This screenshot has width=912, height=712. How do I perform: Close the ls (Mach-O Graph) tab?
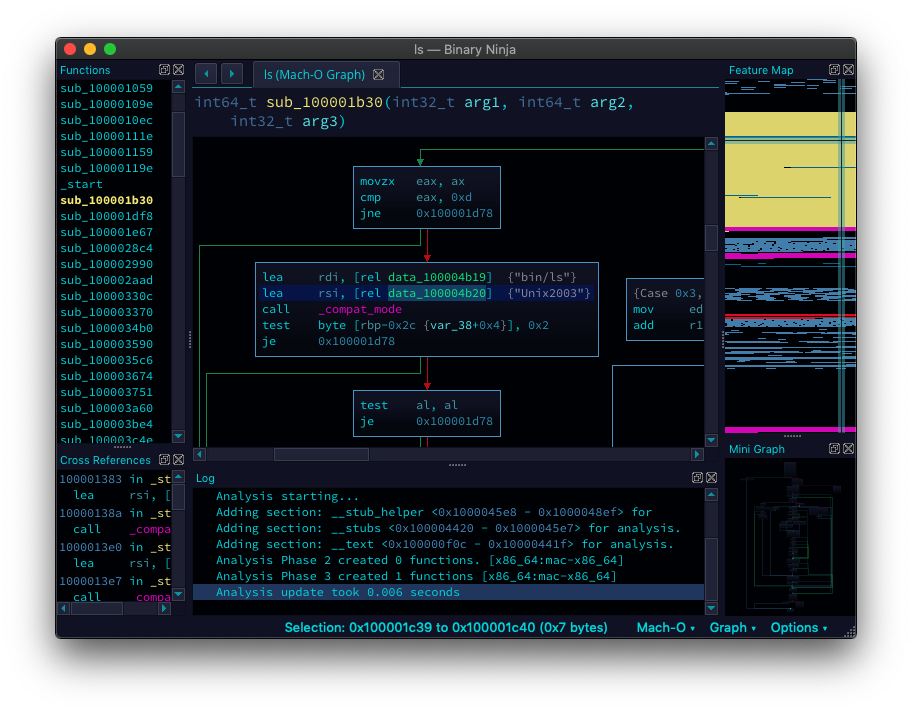click(378, 75)
